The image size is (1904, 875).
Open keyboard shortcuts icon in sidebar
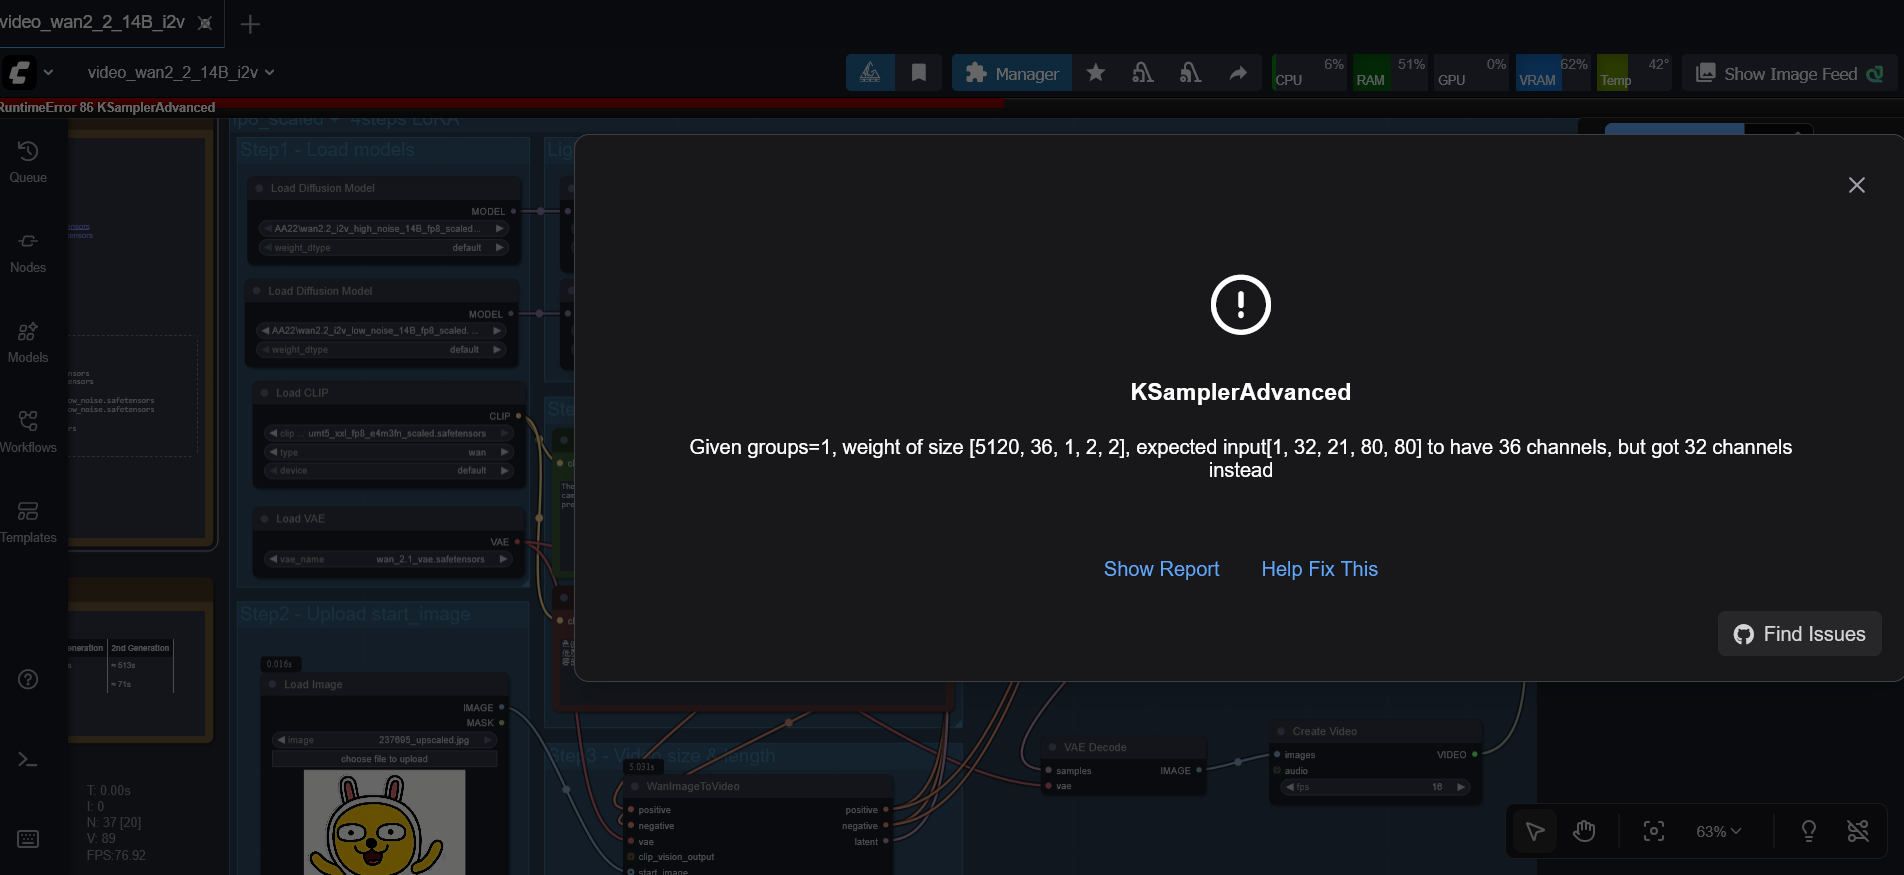(28, 839)
